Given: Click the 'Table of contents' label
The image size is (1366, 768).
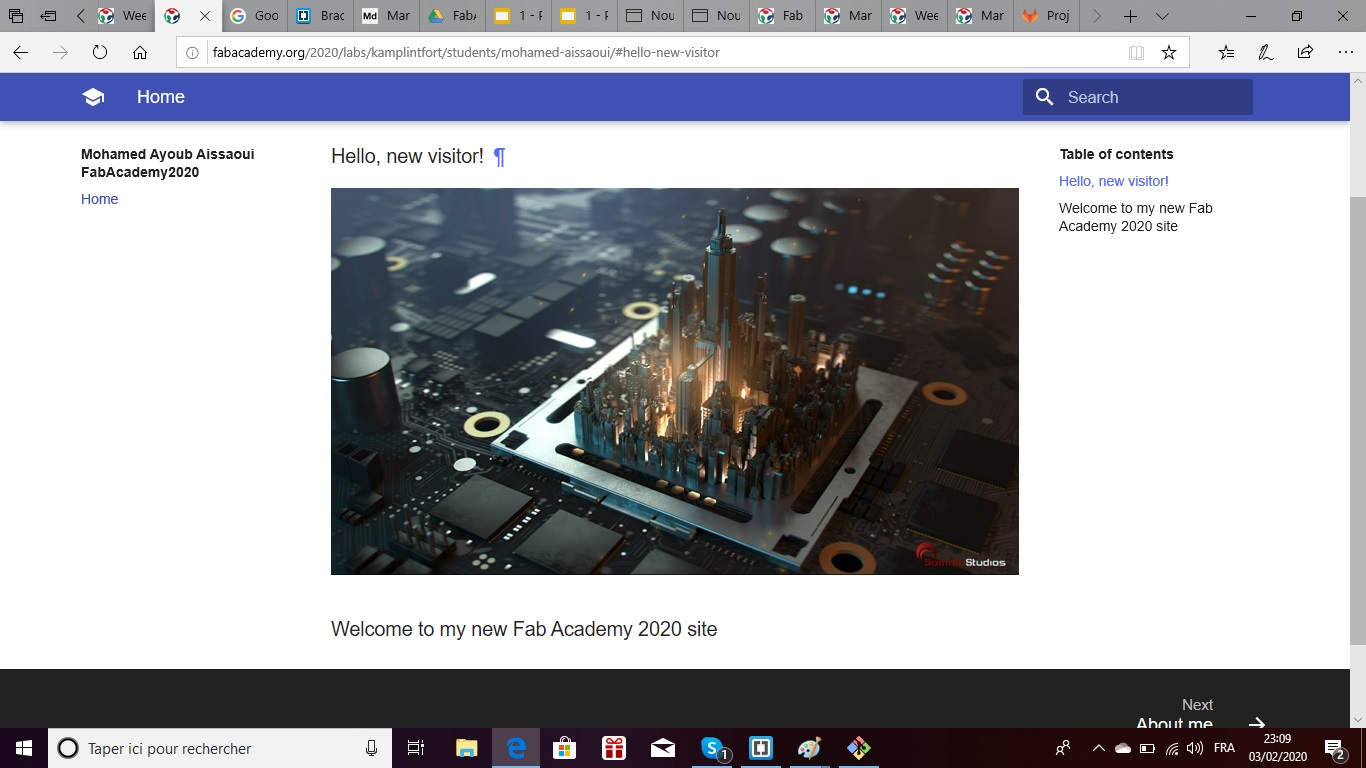Looking at the screenshot, I should coord(1117,154).
